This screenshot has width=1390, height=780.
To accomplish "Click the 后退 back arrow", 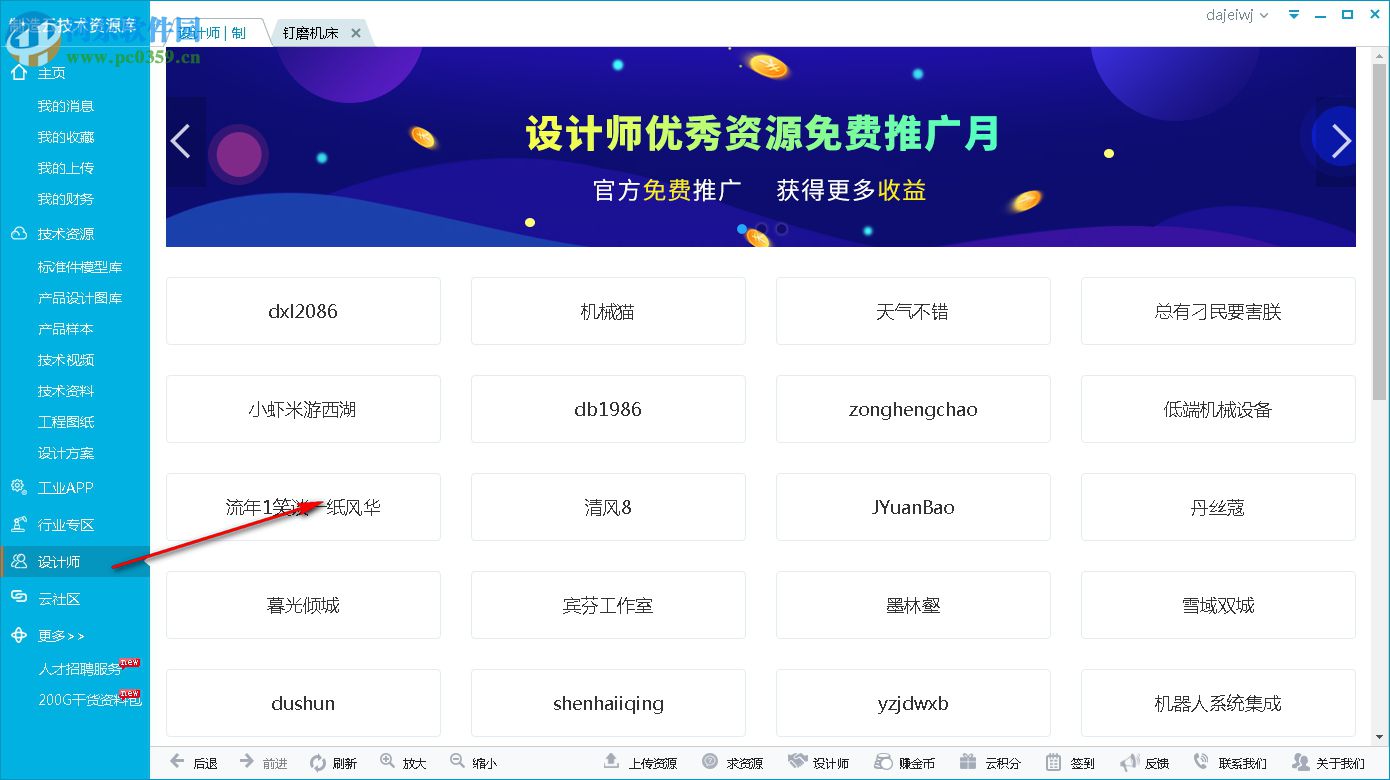I will (x=178, y=762).
